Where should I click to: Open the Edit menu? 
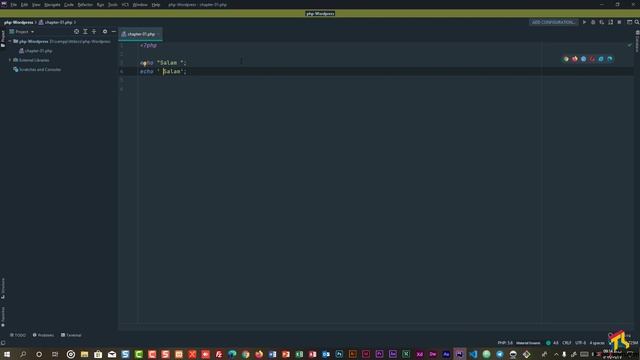24,4
